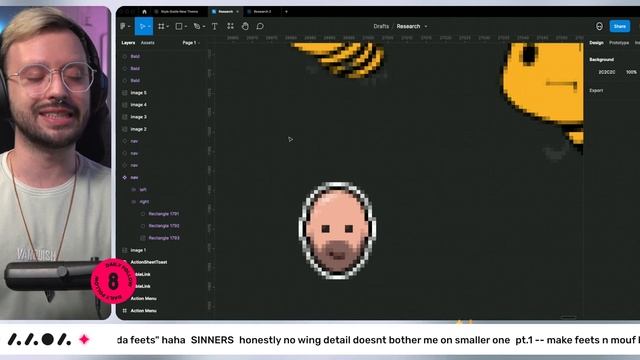
Task: Open the Resources components tool
Action: pos(230,26)
